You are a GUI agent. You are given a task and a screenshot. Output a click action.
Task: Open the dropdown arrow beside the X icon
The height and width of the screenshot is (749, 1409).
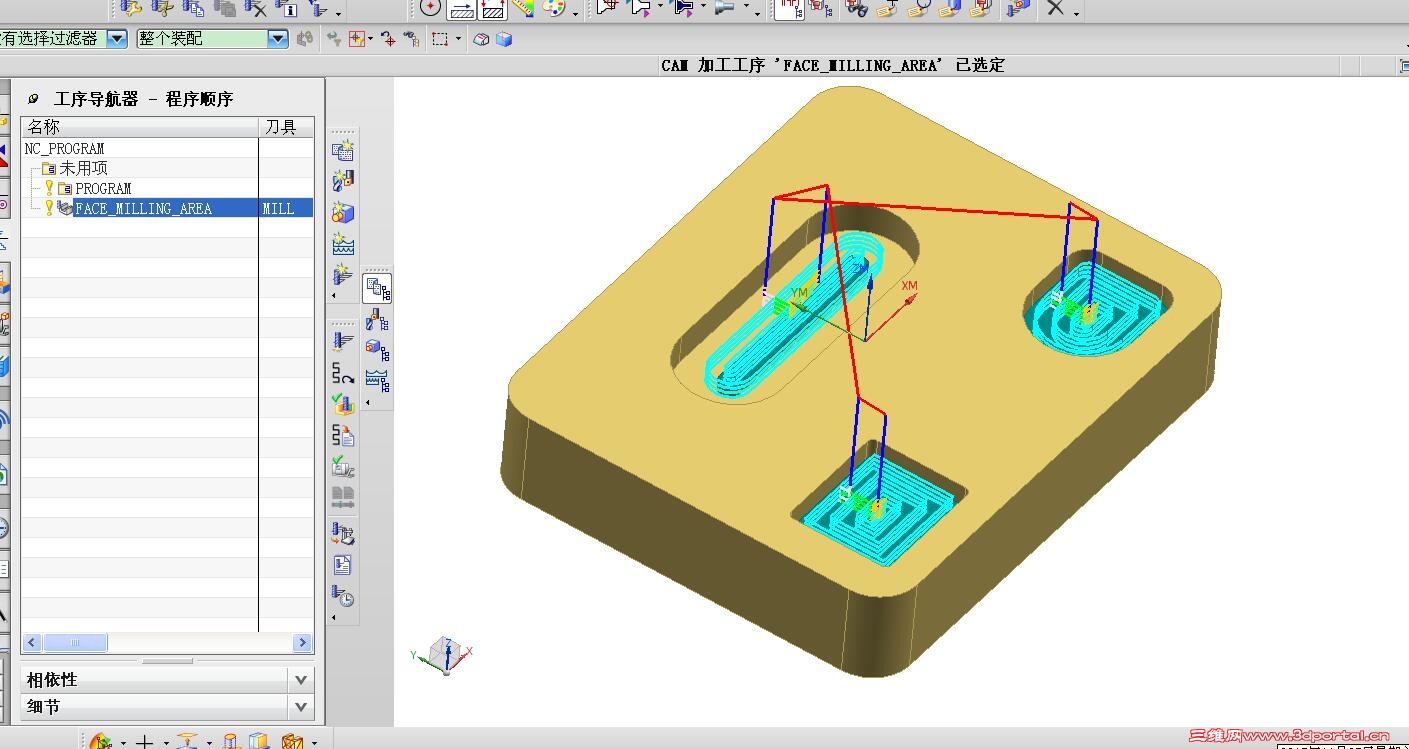(x=1076, y=12)
